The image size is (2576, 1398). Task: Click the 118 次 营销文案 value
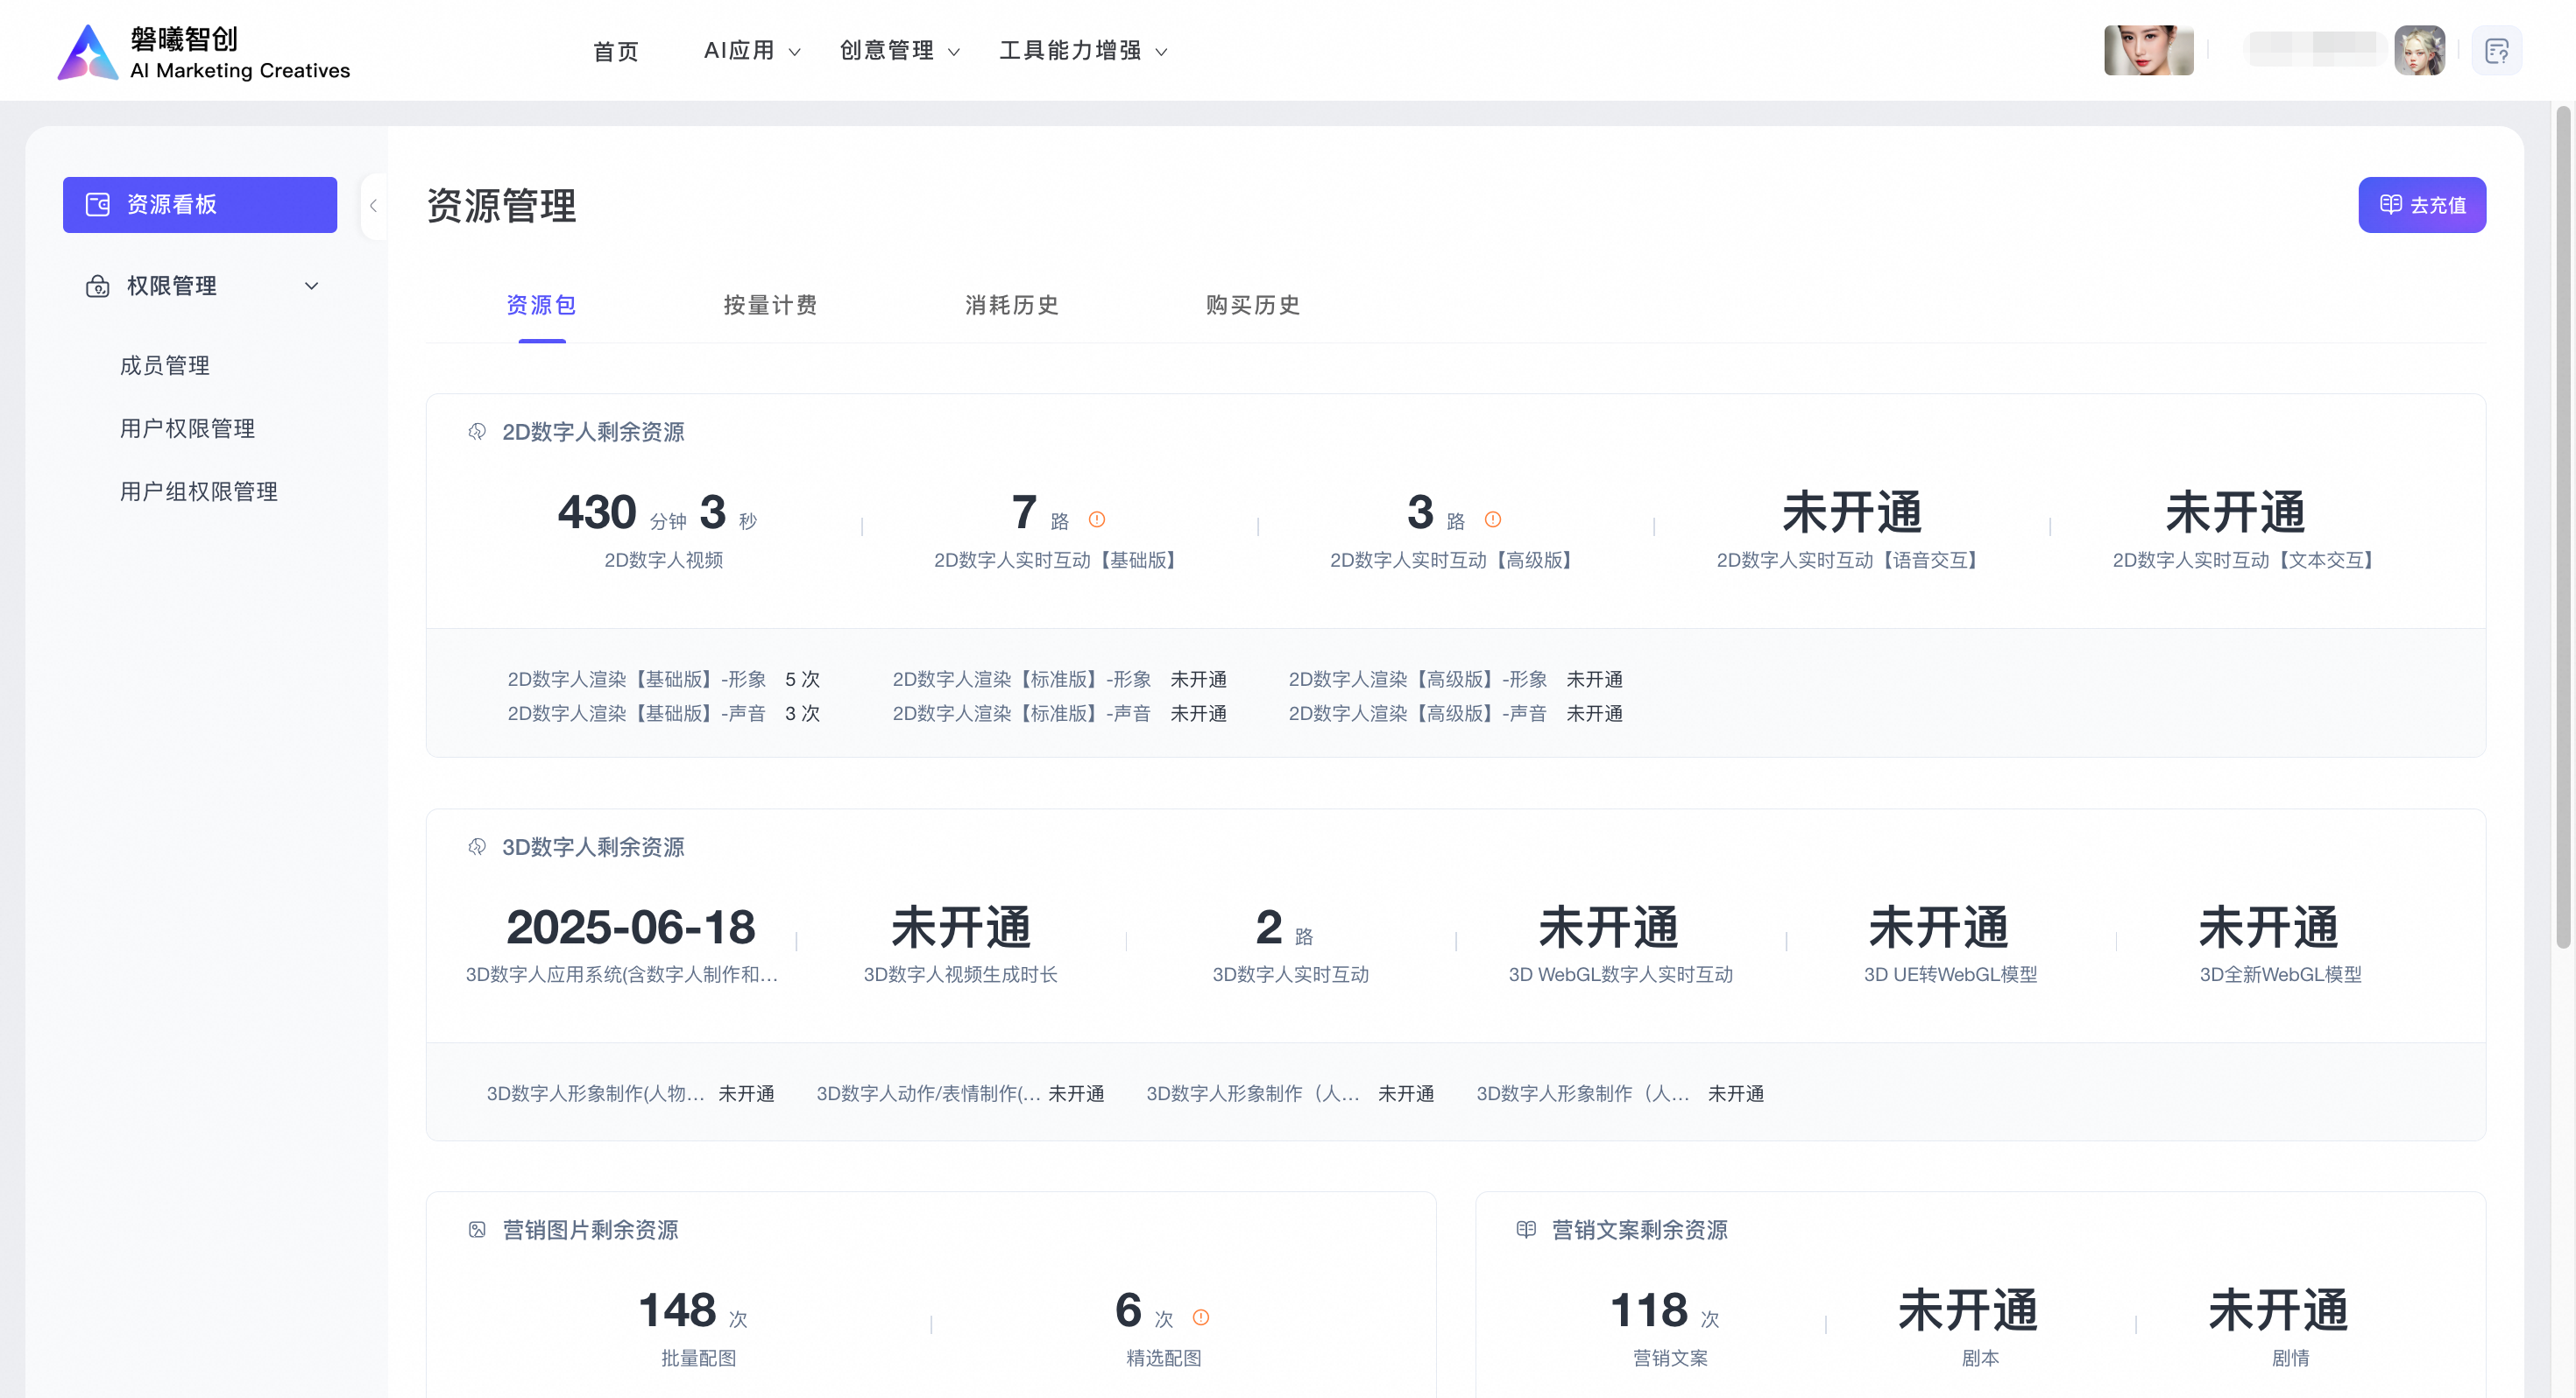1665,1311
